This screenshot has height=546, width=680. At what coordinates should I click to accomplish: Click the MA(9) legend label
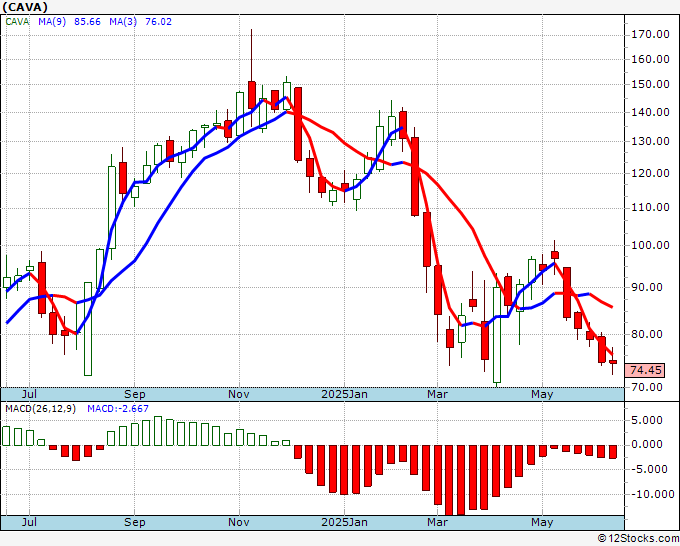(x=52, y=22)
